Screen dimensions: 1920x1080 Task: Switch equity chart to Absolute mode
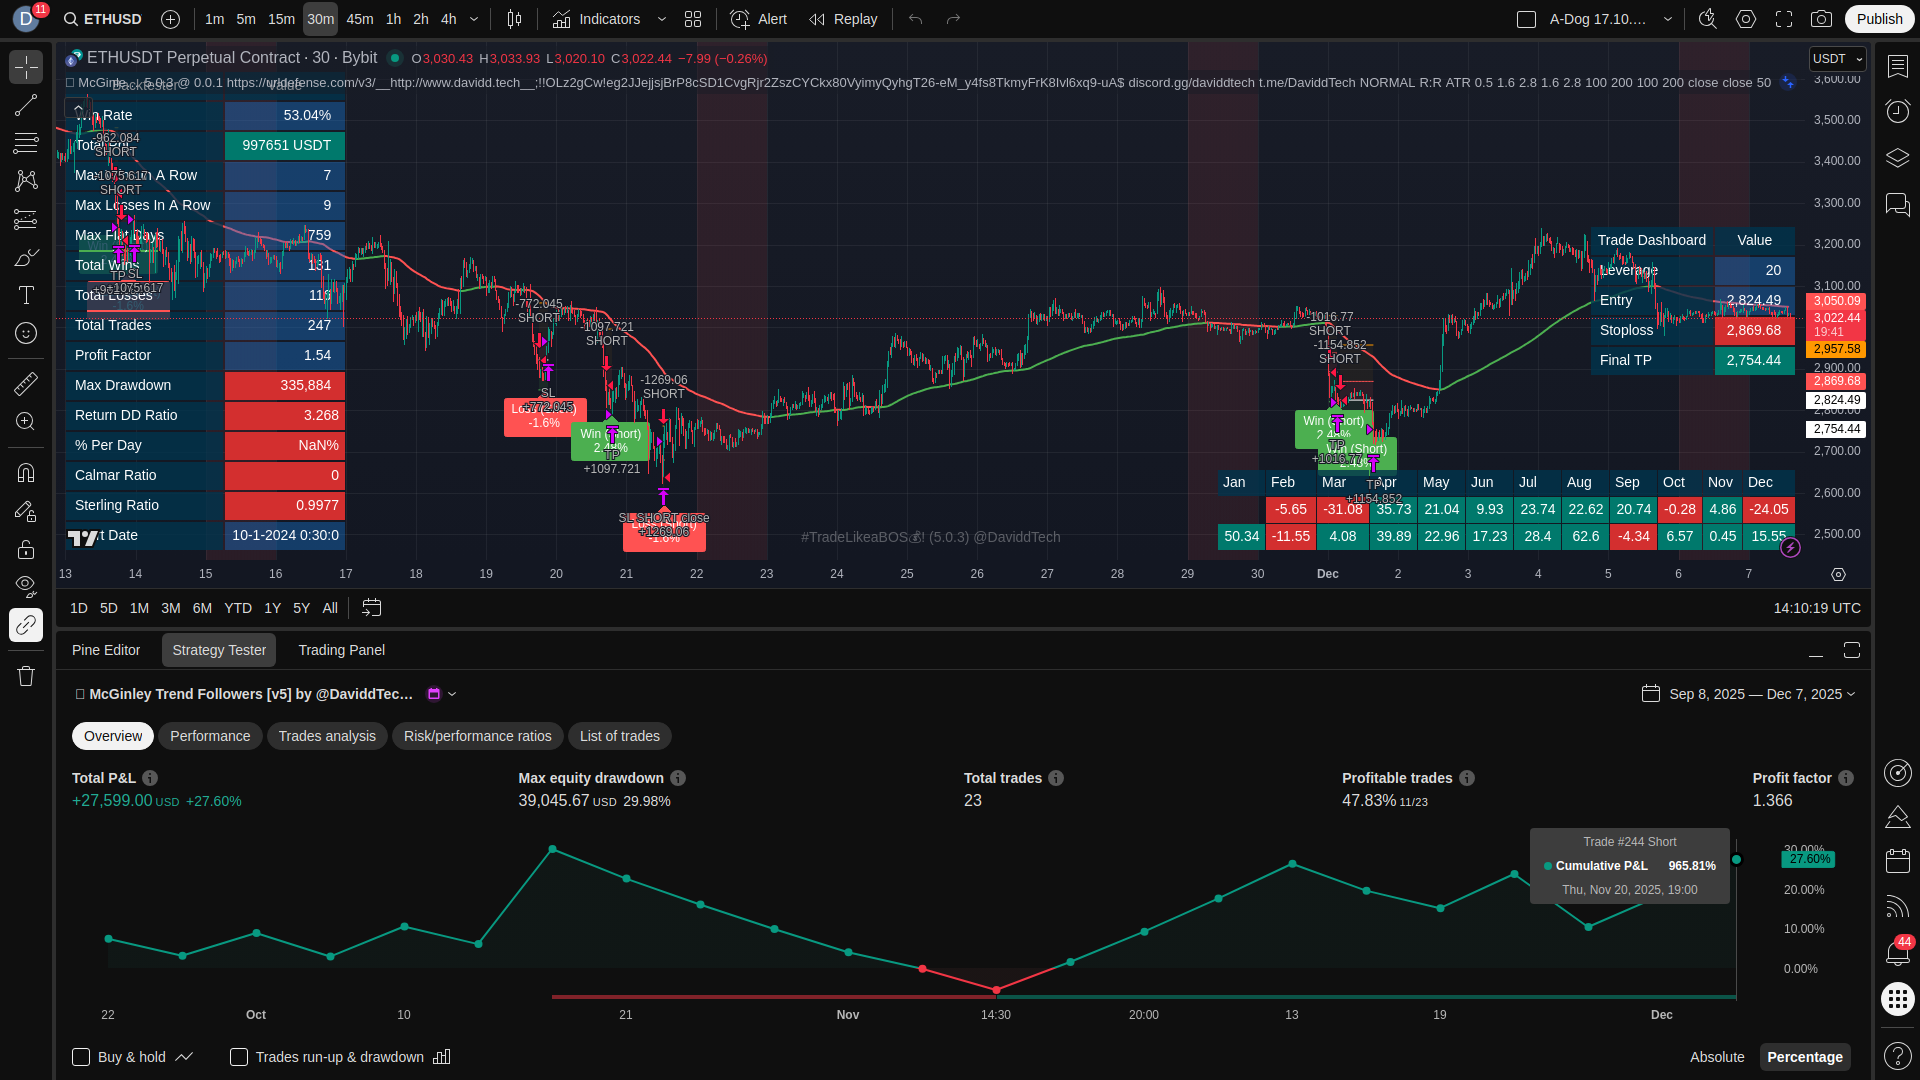coord(1716,1057)
